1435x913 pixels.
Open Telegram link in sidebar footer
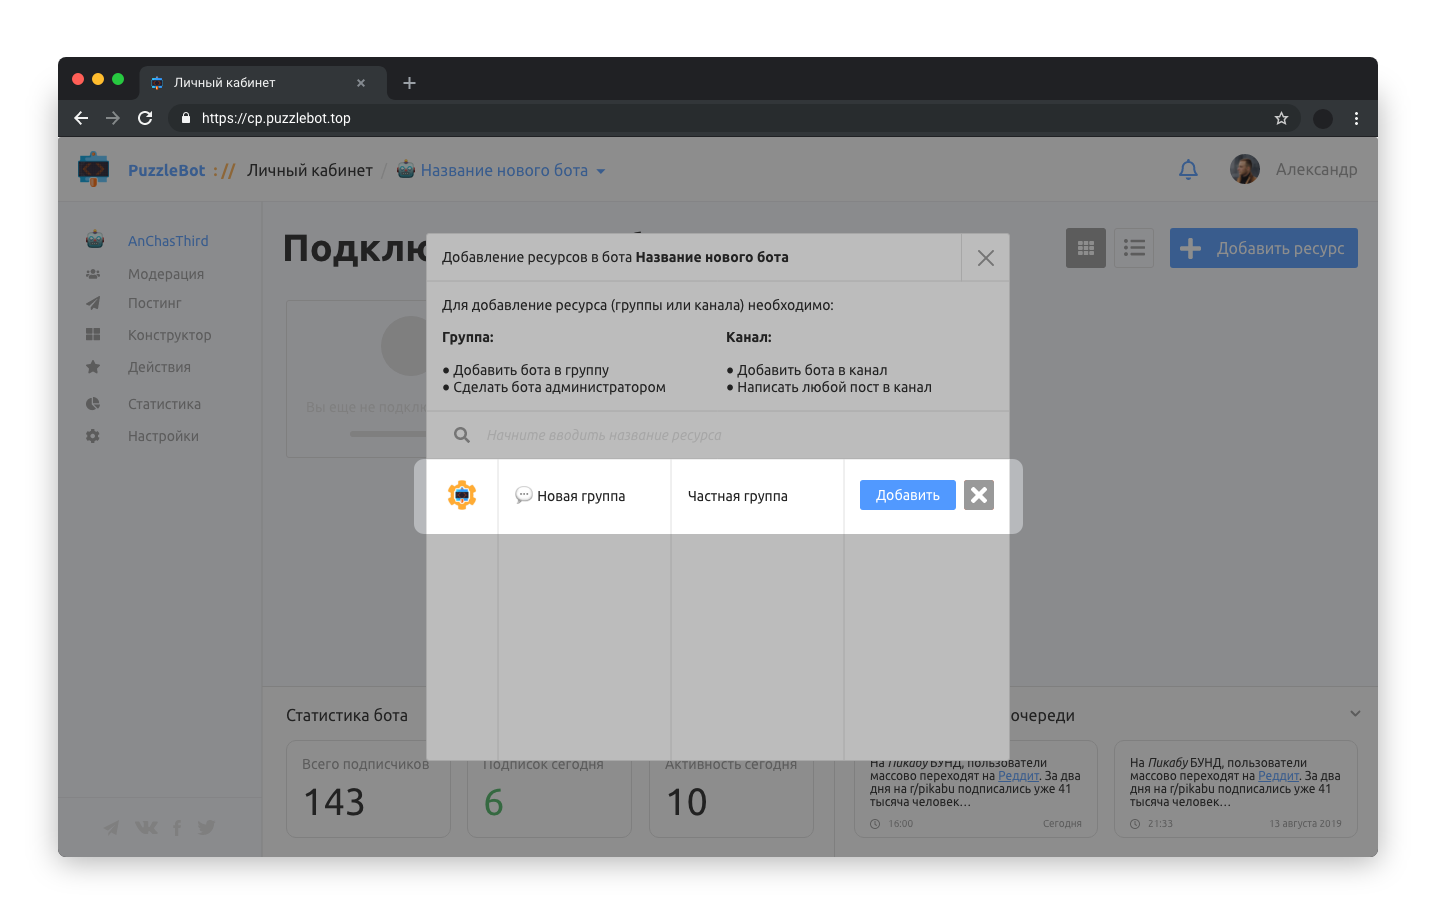pyautogui.click(x=112, y=827)
